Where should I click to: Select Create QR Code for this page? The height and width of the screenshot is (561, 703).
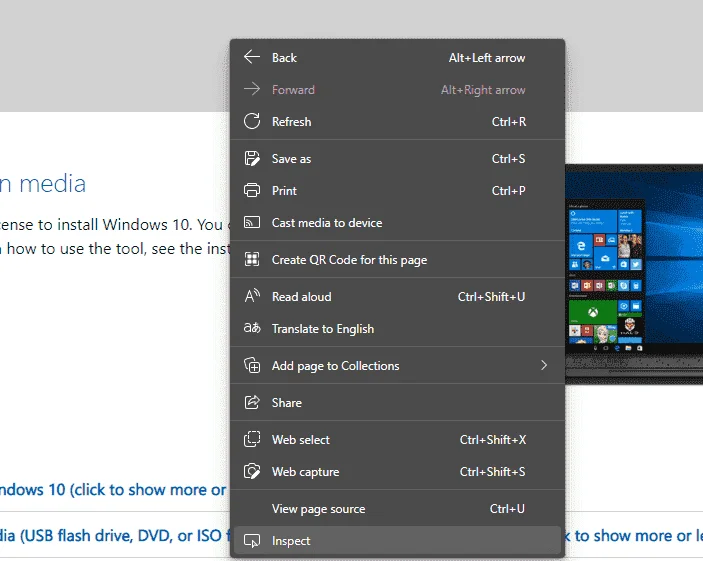[397, 260]
